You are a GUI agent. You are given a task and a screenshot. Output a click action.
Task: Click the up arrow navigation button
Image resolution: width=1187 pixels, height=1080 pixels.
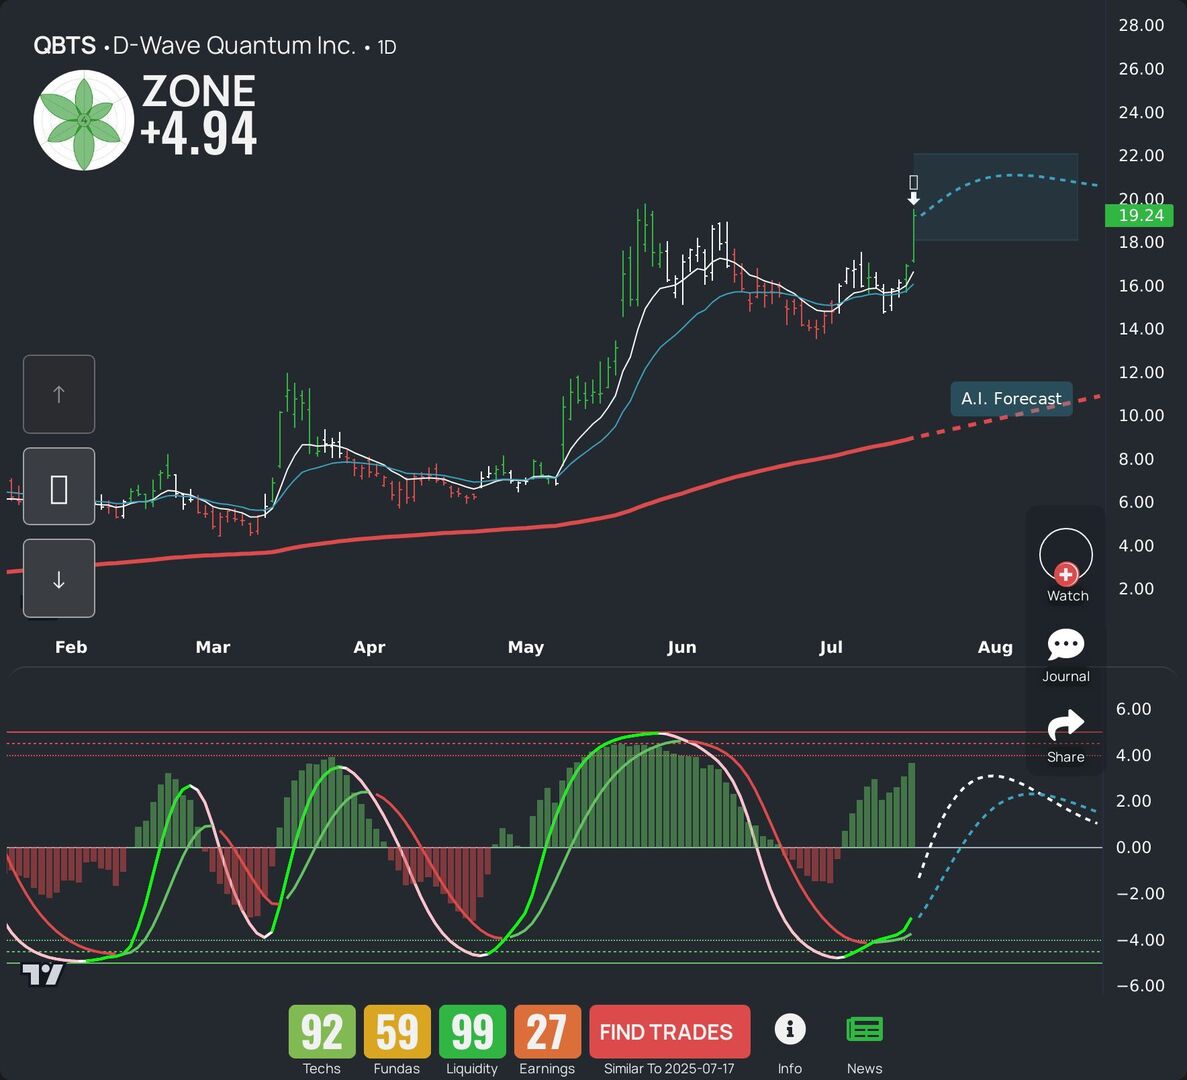point(59,394)
